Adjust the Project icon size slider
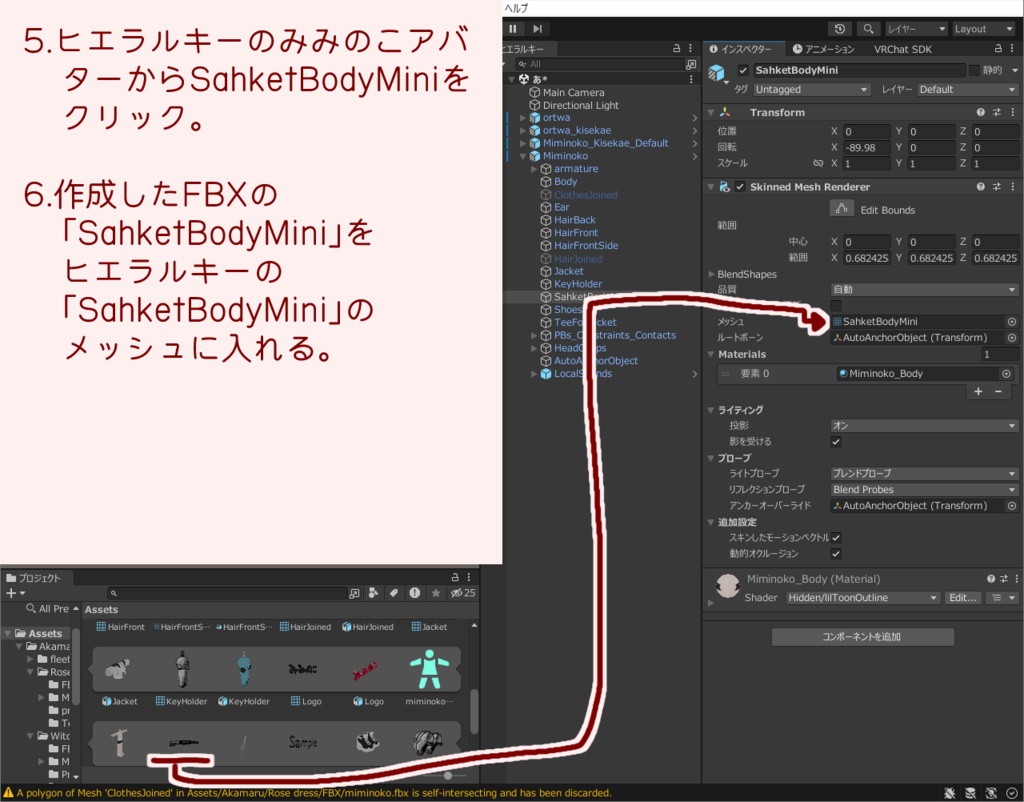The height and width of the screenshot is (802, 1024). [x=448, y=775]
